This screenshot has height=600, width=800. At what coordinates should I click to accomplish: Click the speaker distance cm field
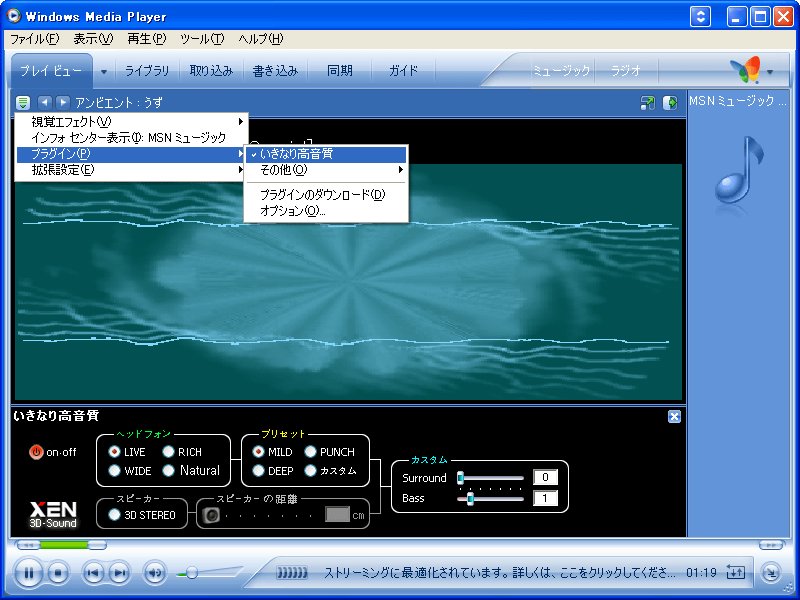[x=338, y=514]
